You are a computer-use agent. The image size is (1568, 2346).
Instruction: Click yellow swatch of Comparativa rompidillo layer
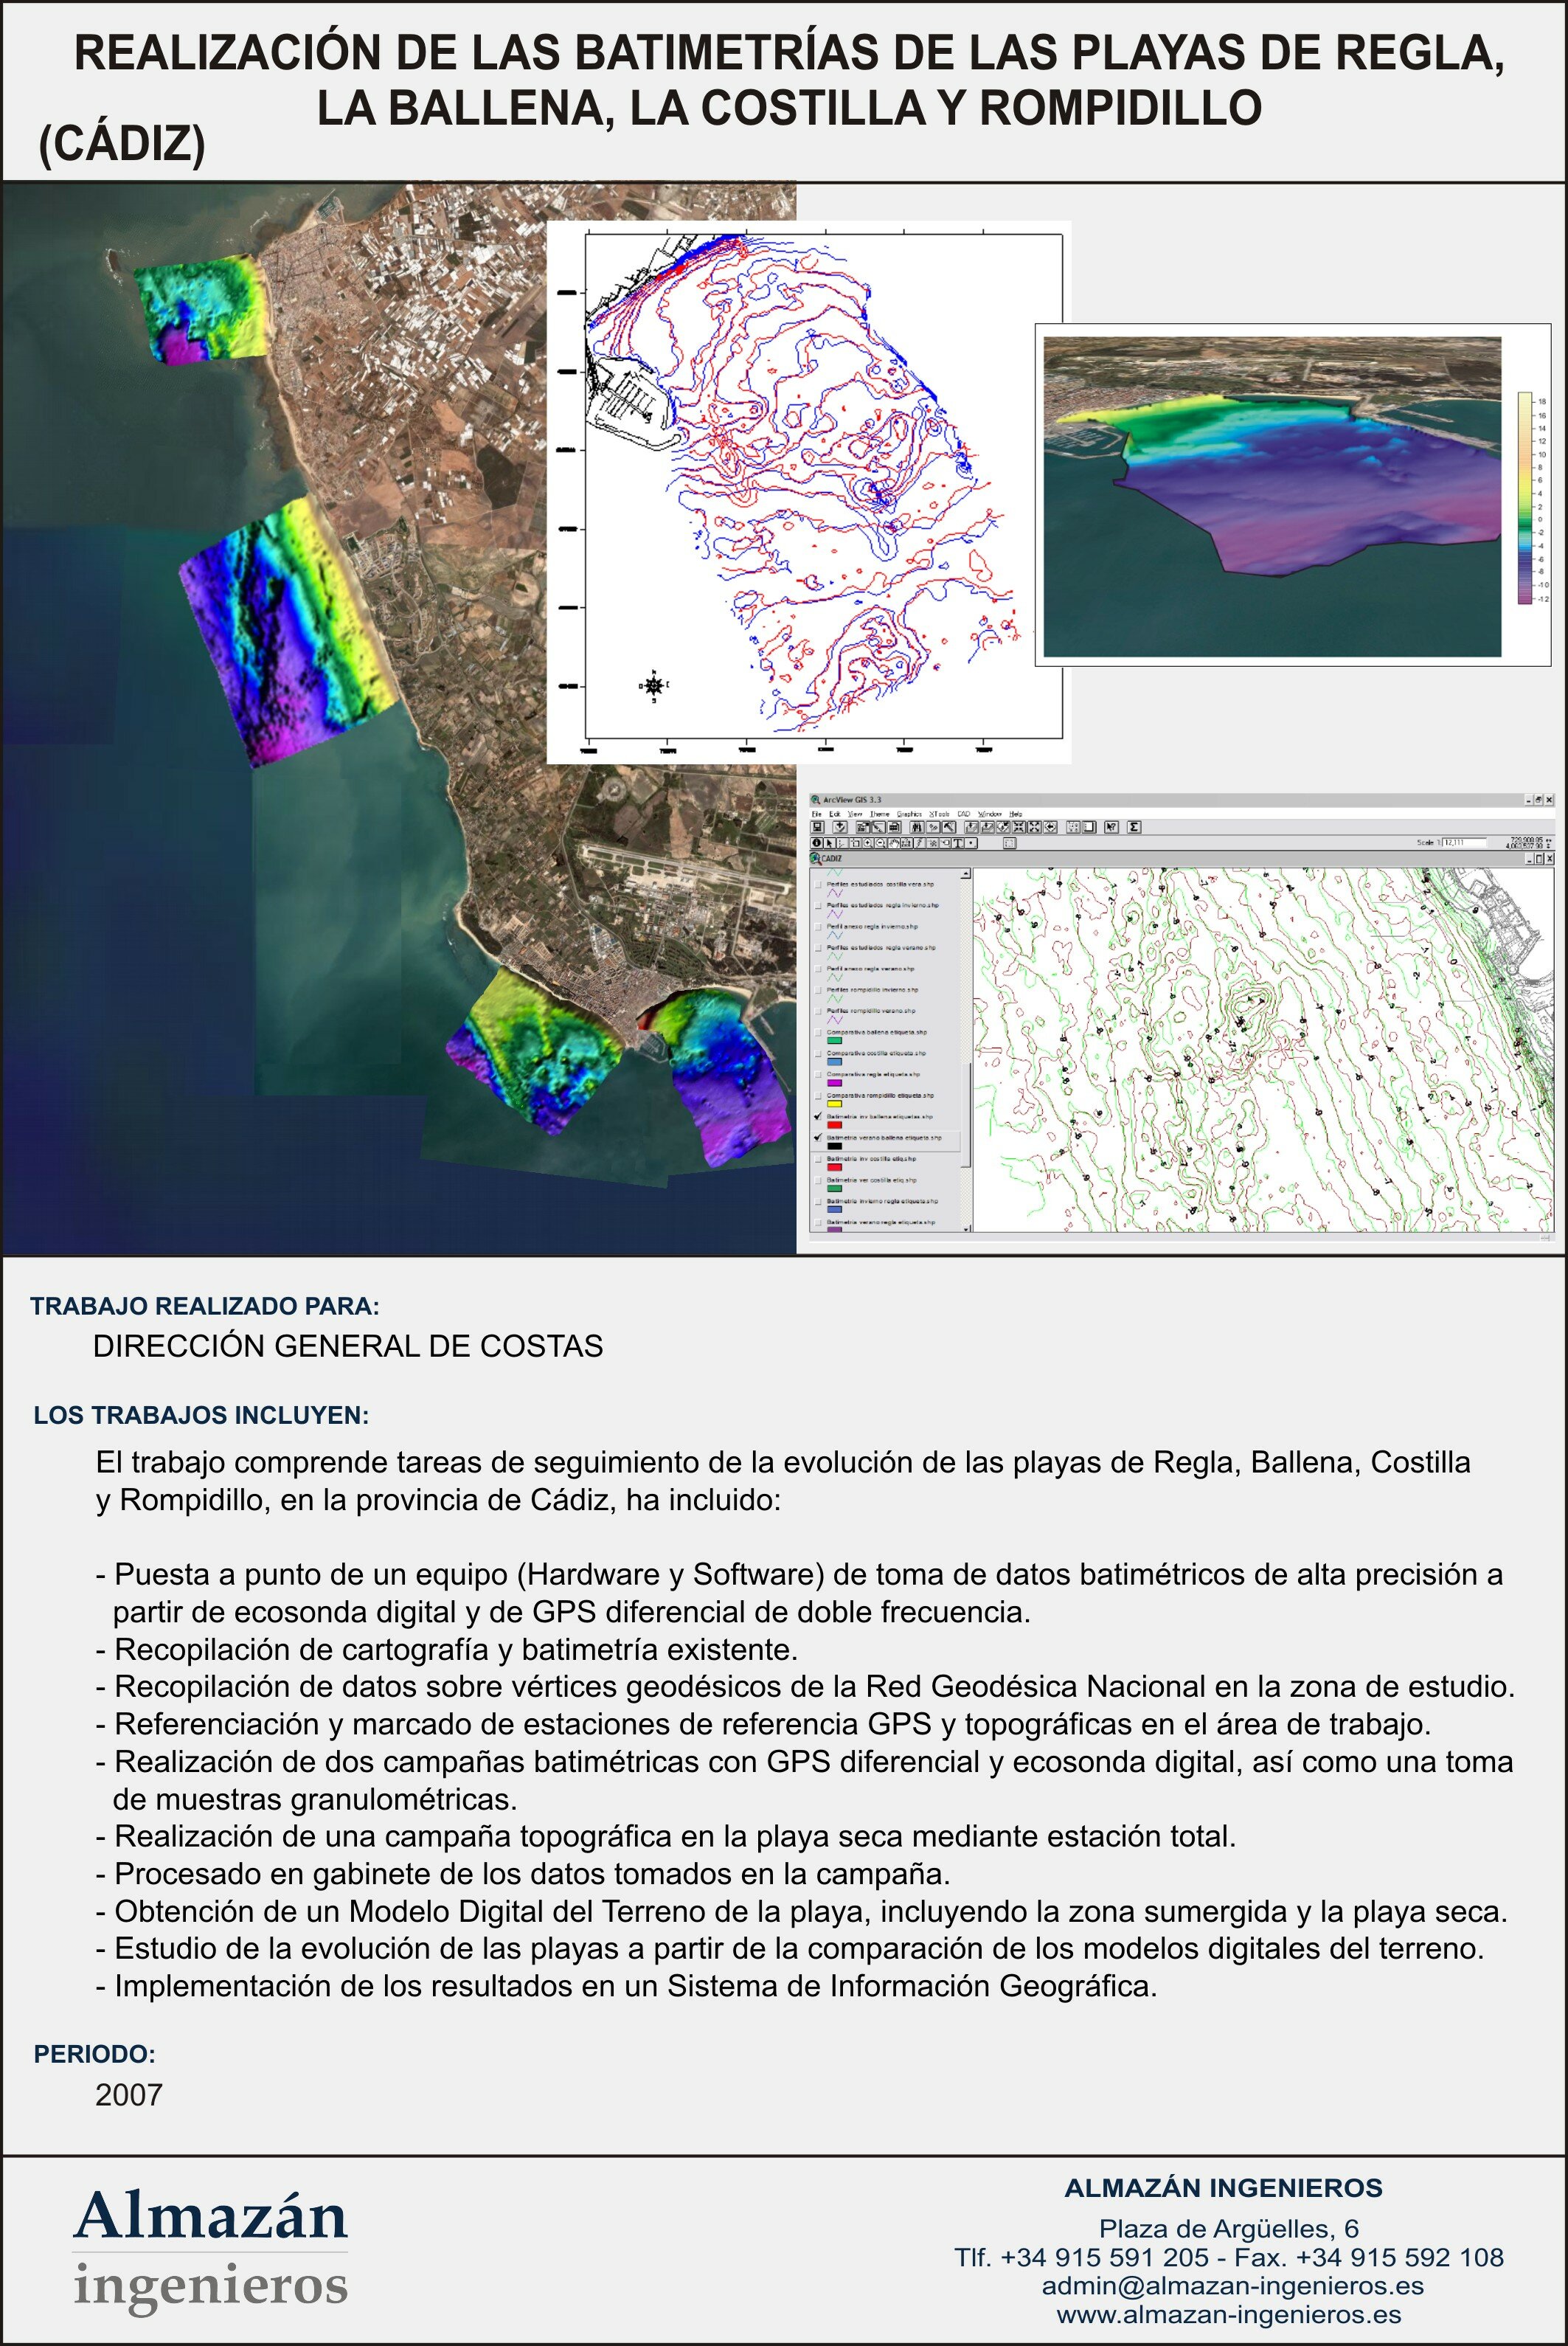click(x=834, y=1104)
